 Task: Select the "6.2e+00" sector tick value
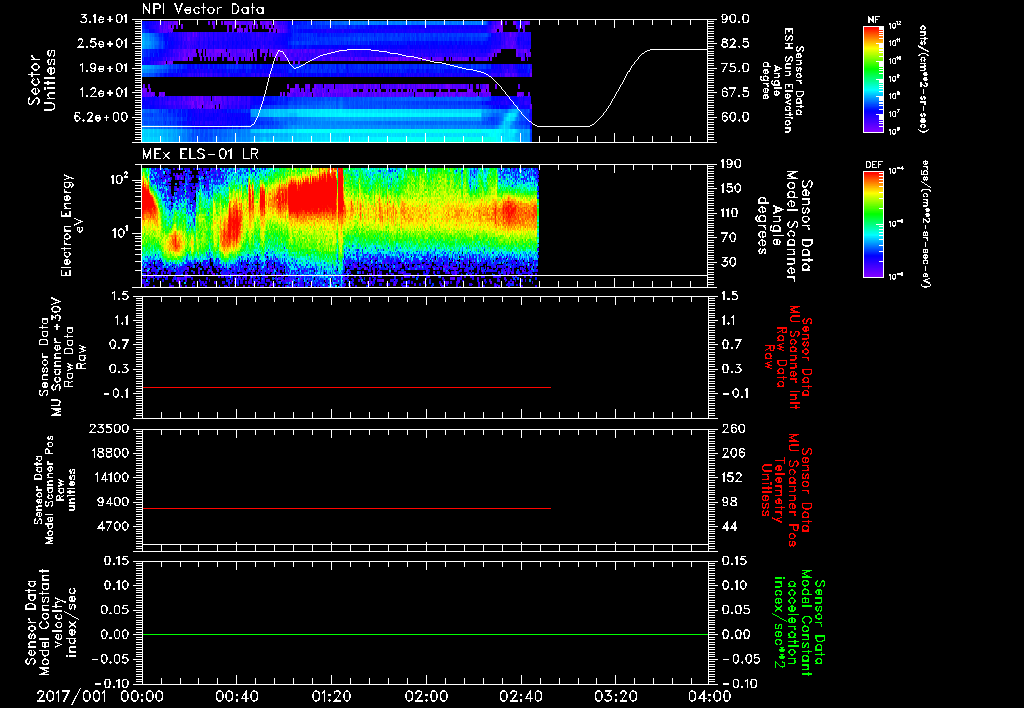pos(101,118)
